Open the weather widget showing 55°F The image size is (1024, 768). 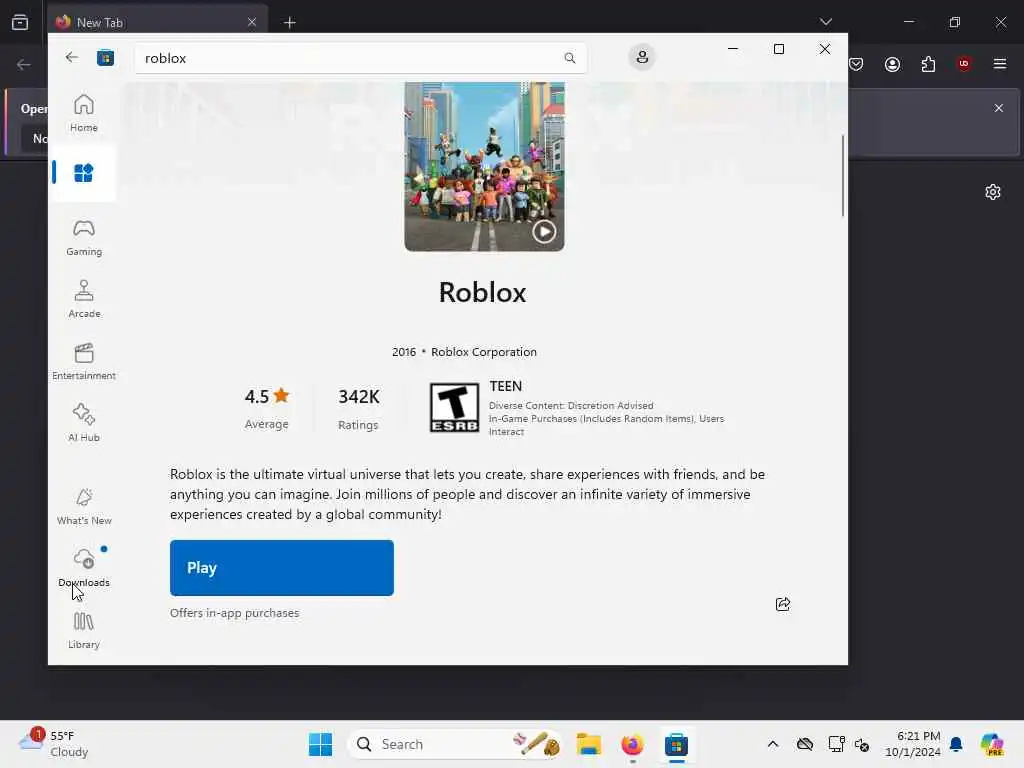click(x=54, y=744)
